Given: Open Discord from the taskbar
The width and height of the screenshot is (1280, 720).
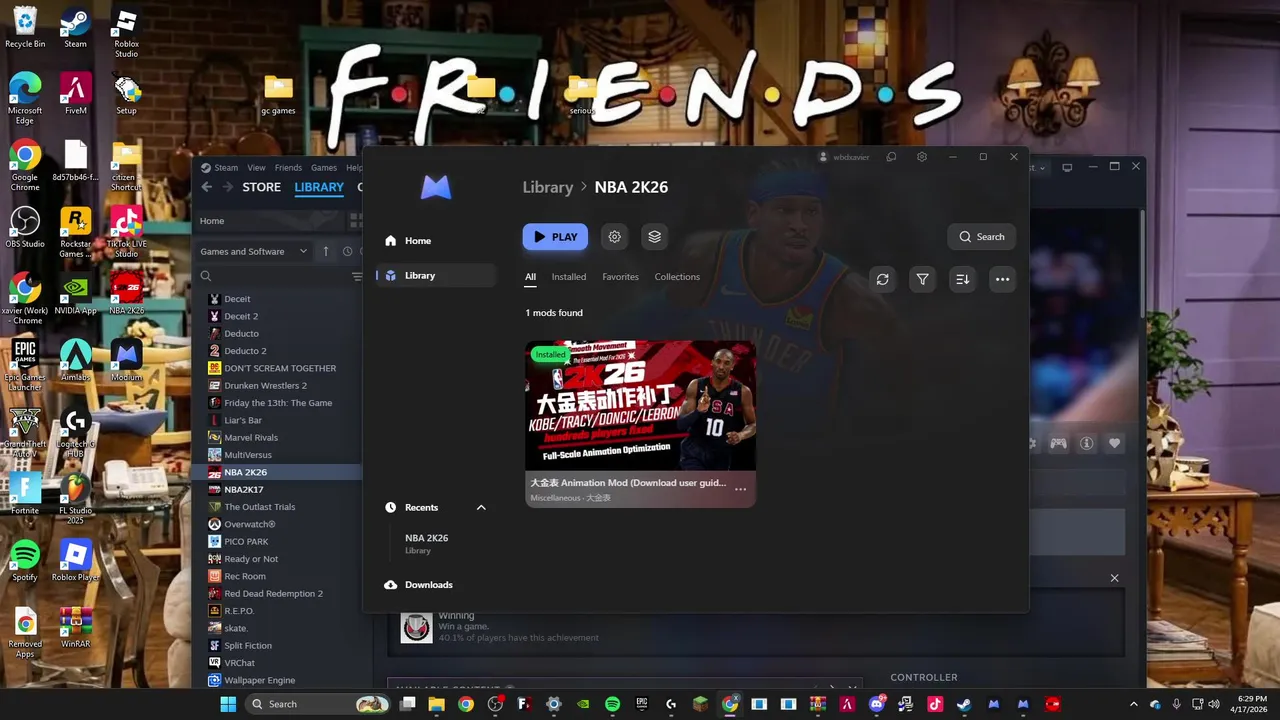Looking at the screenshot, I should click(877, 704).
